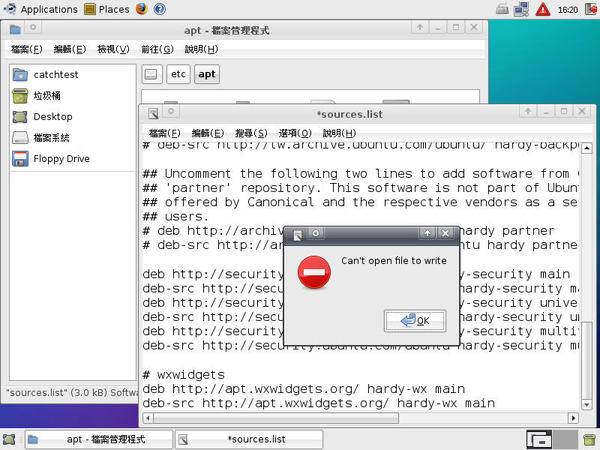Open the editor 編輯(E) menu

point(208,133)
